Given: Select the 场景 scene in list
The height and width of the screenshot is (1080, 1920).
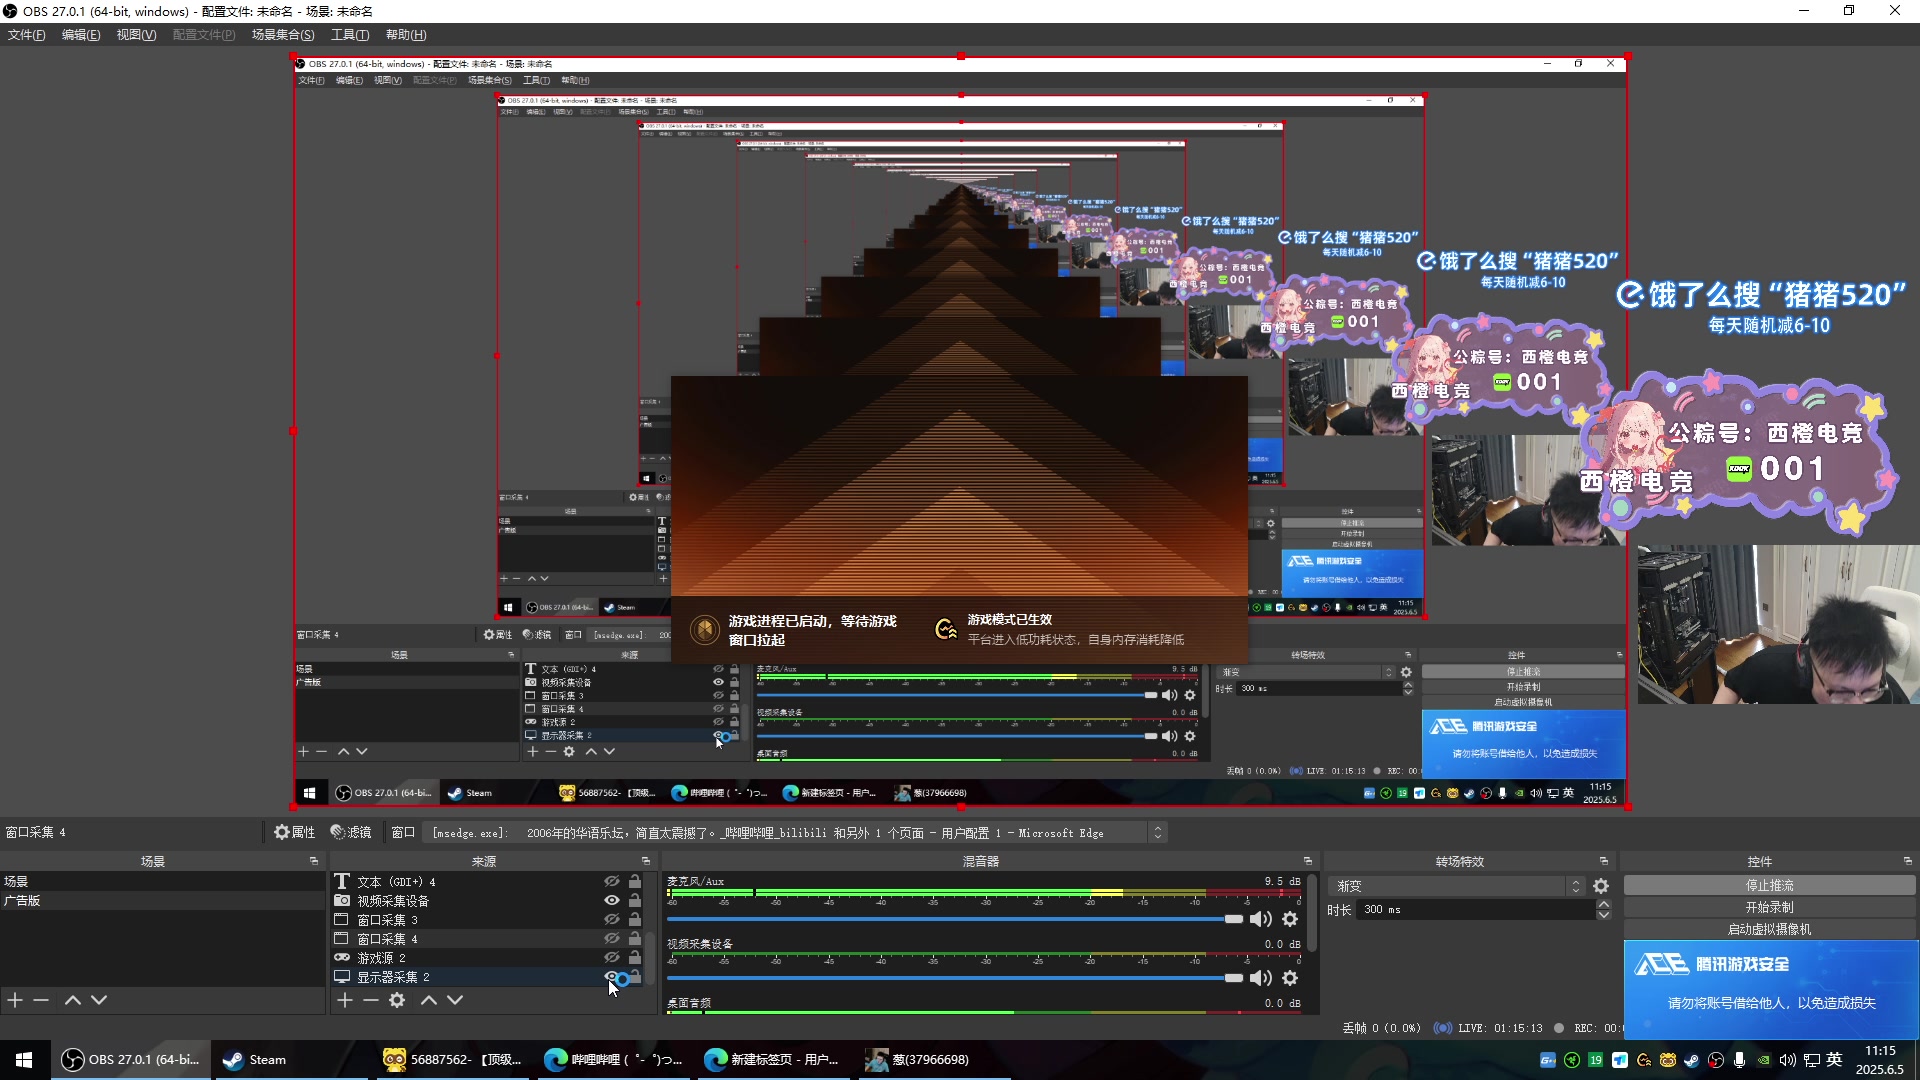Looking at the screenshot, I should point(162,882).
